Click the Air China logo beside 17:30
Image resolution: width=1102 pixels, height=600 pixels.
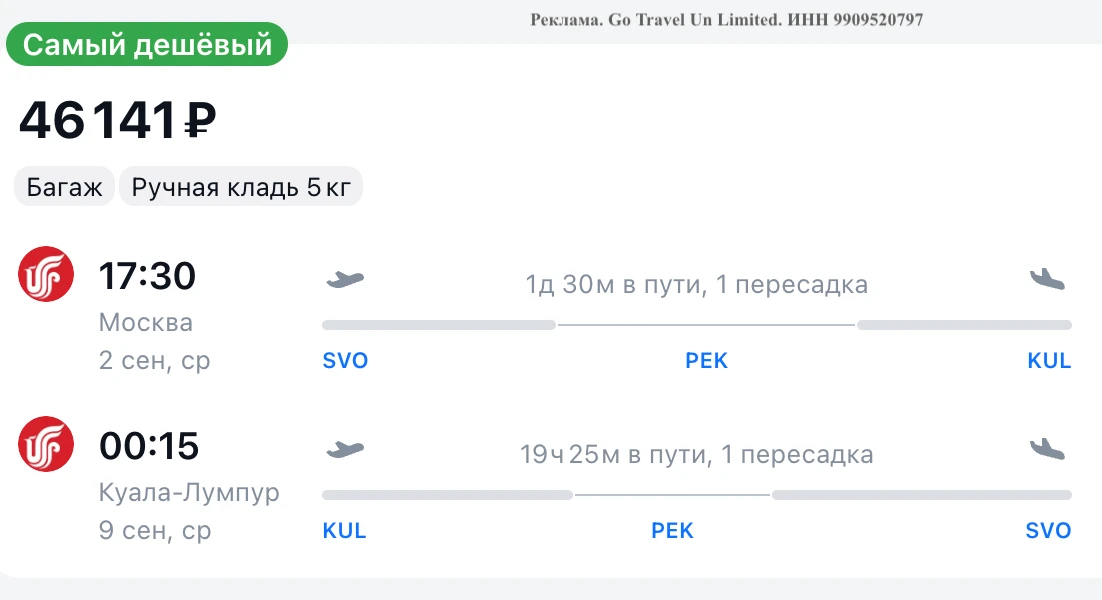click(46, 274)
